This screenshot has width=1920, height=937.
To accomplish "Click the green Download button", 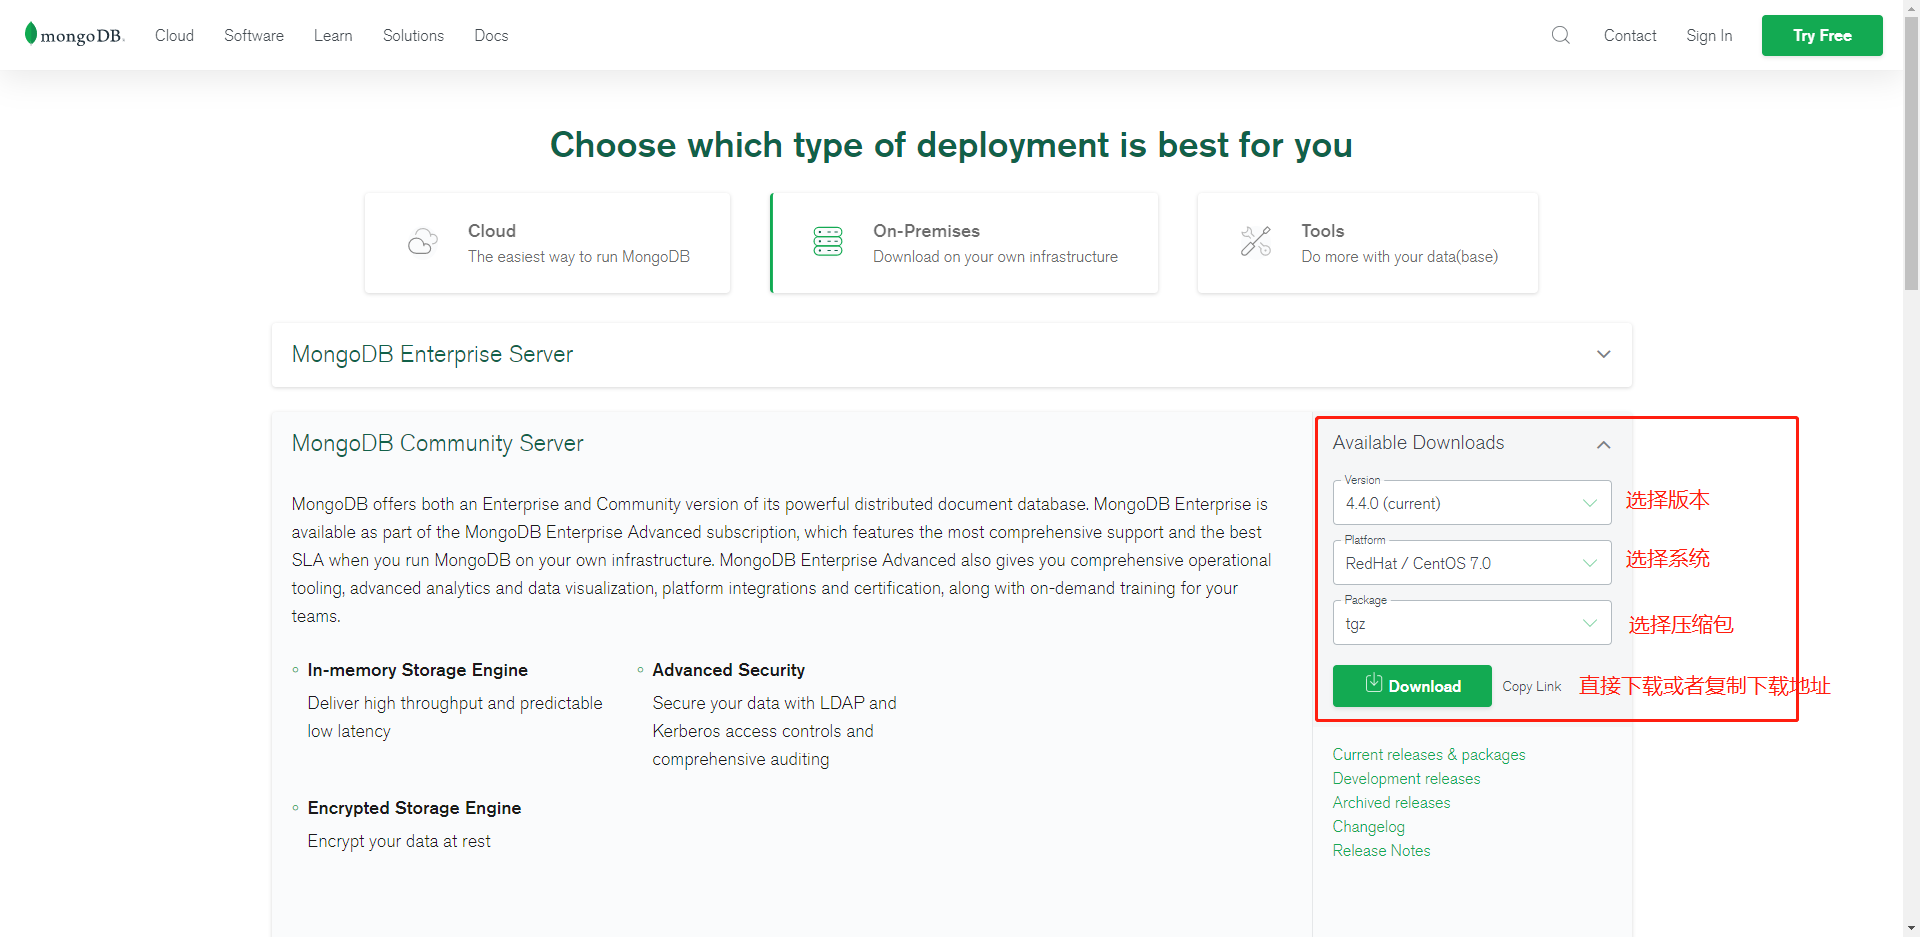I will [x=1412, y=686].
